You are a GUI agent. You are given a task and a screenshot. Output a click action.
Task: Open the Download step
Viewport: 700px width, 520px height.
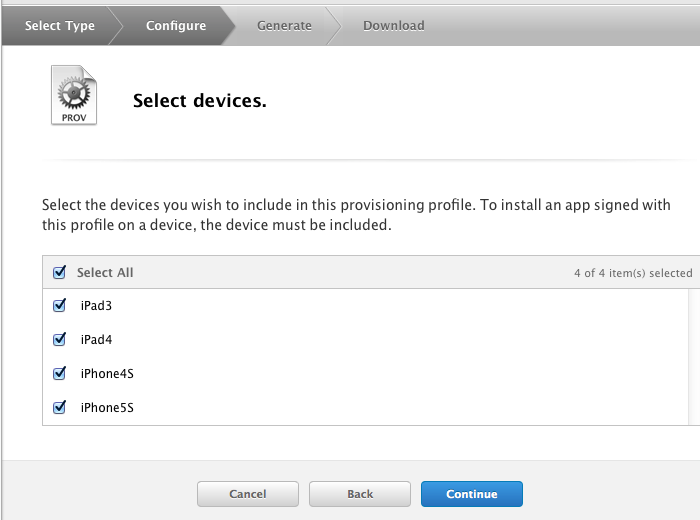[x=394, y=25]
